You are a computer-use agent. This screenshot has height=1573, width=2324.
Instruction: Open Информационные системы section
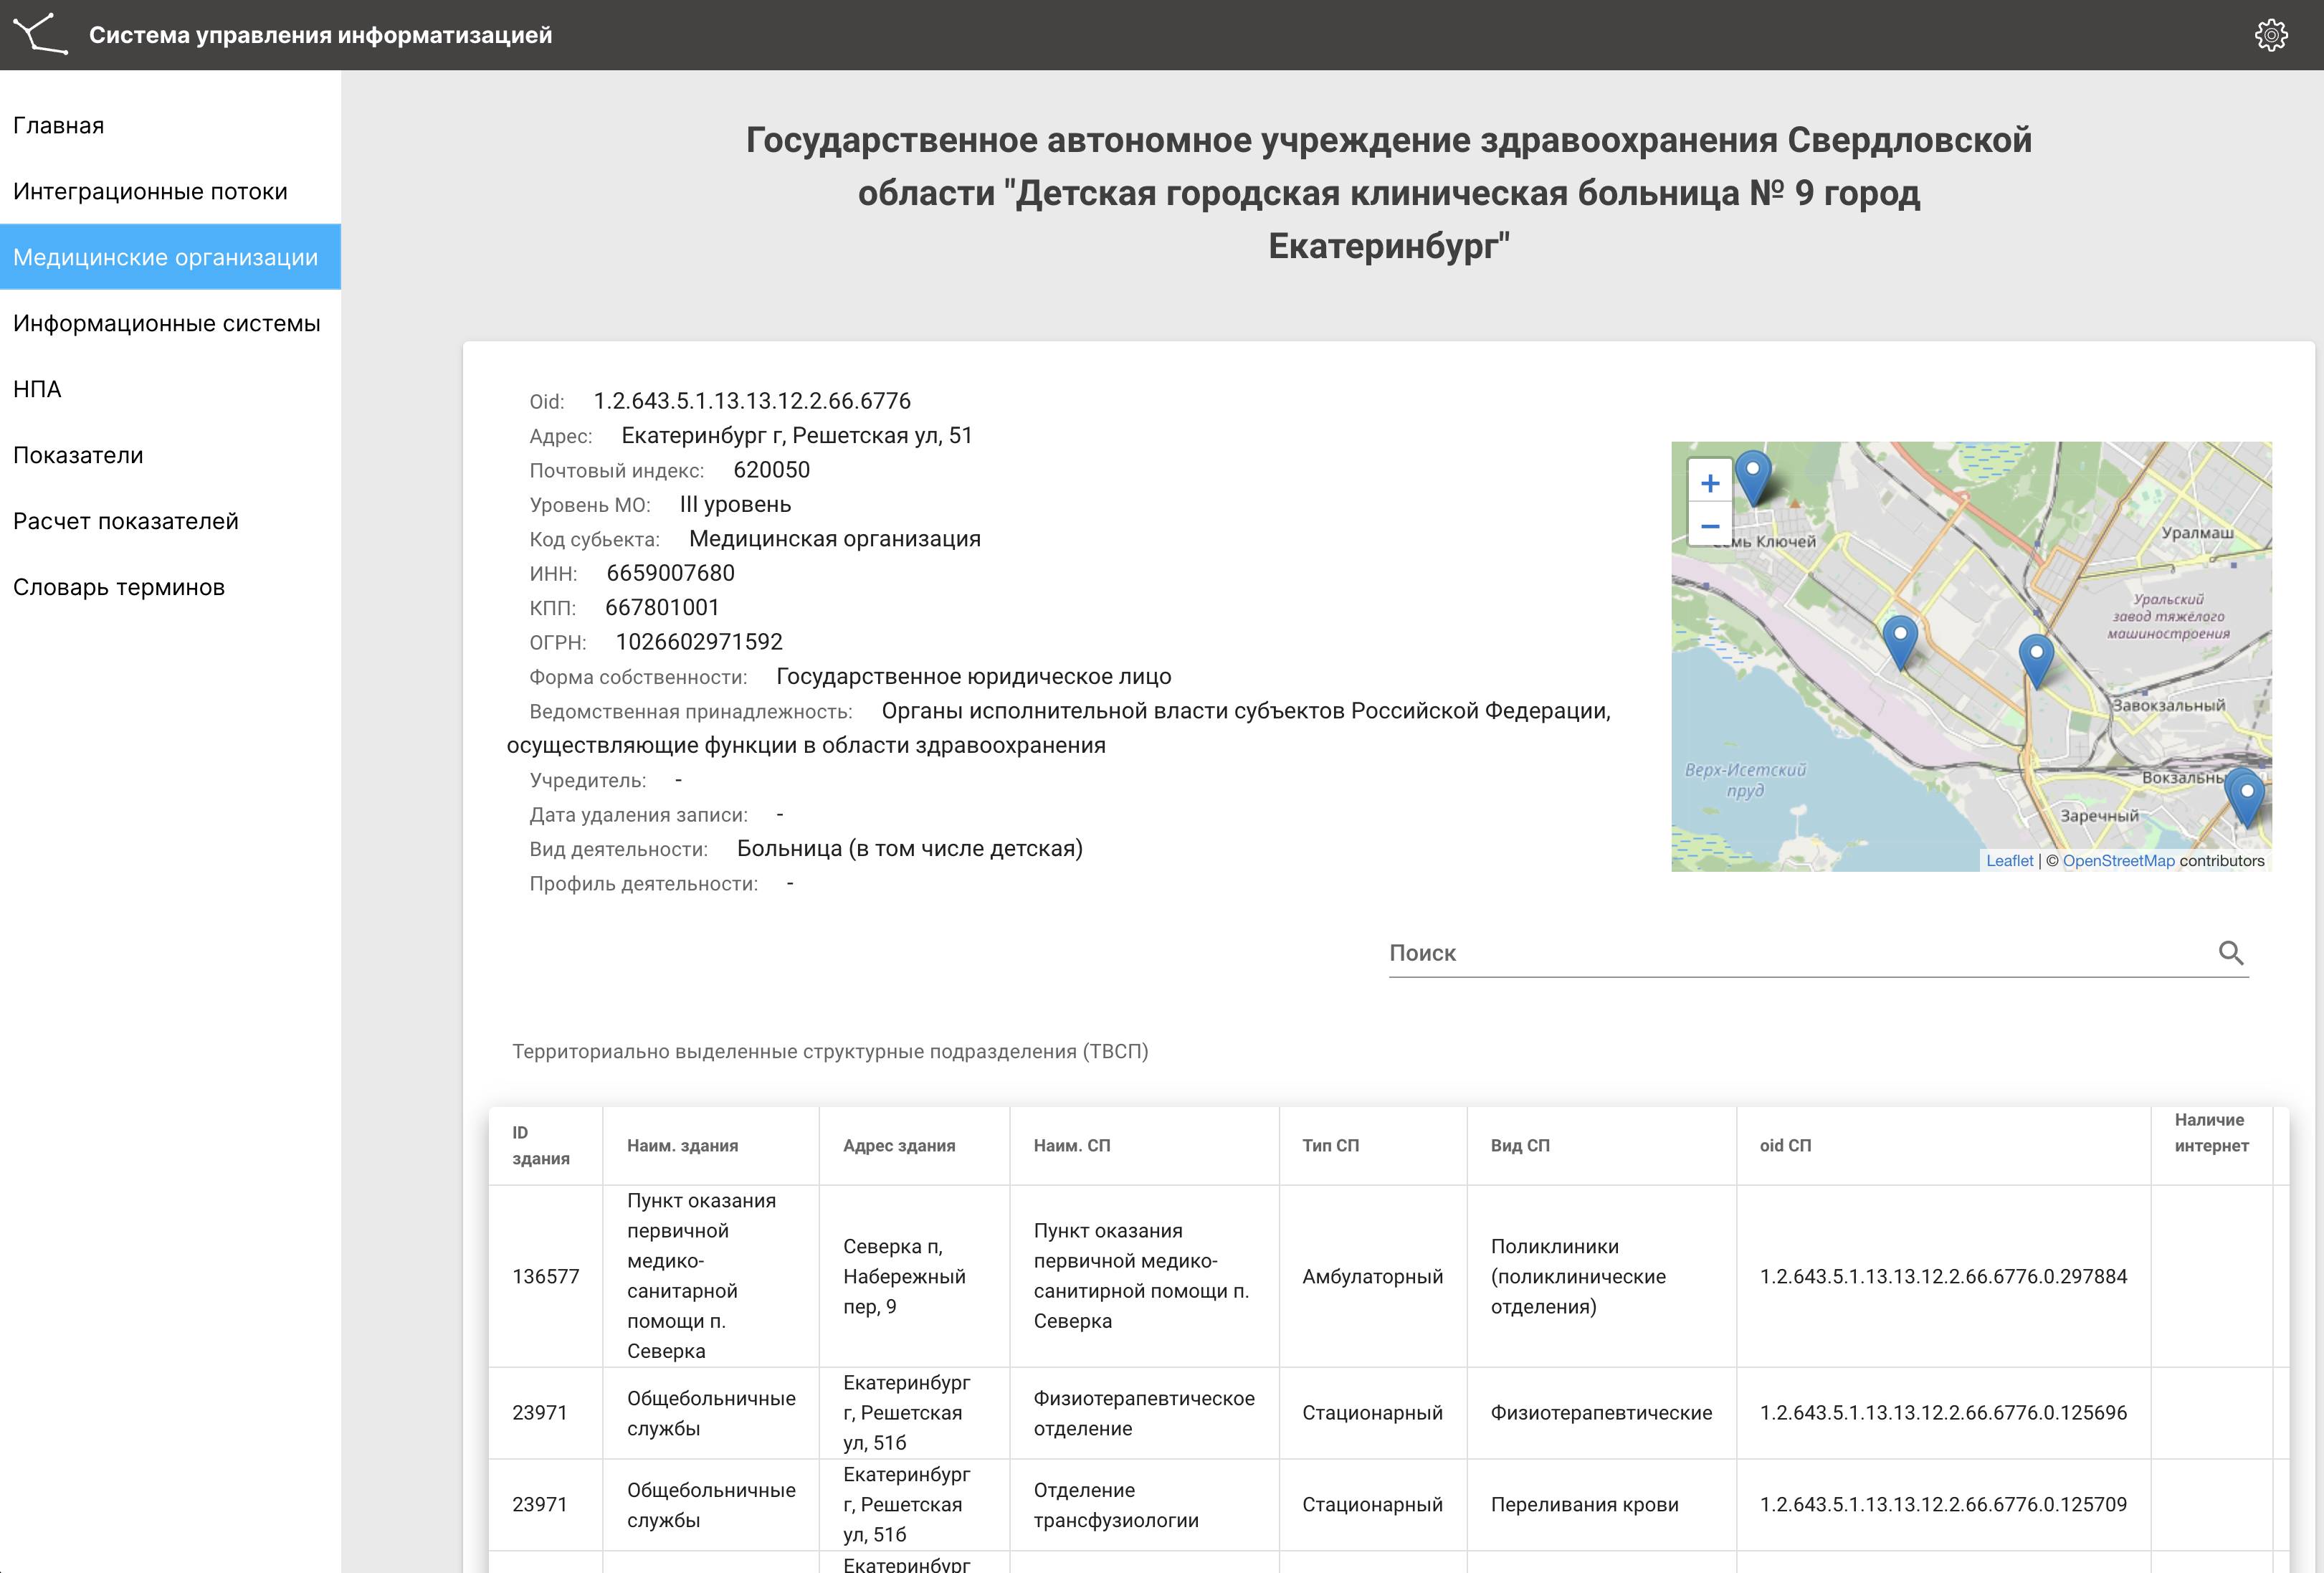170,323
